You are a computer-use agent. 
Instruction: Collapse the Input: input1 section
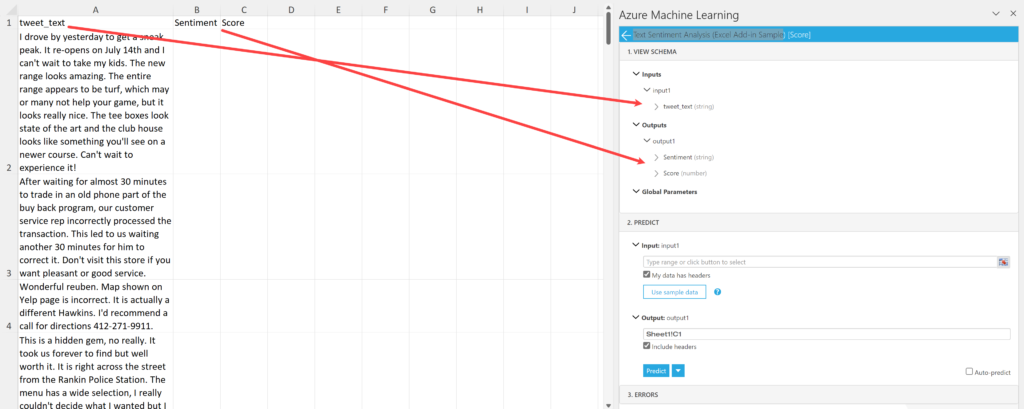pos(635,245)
